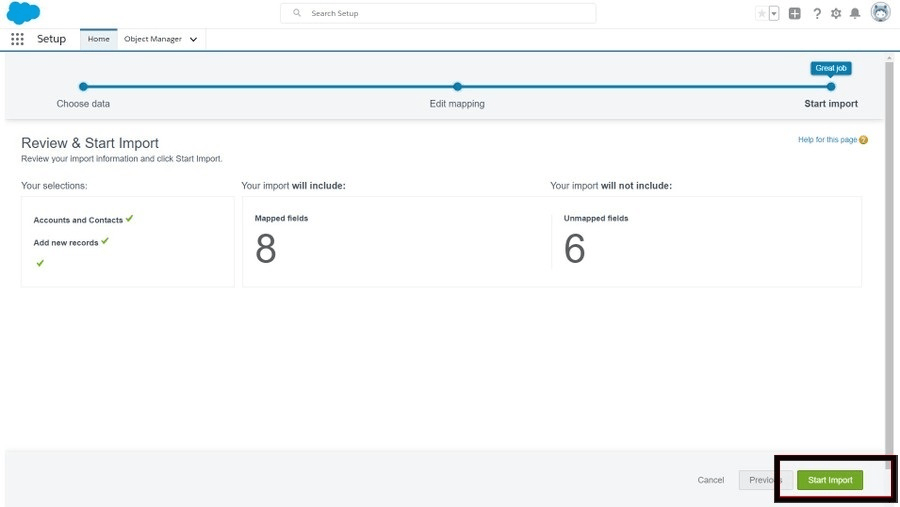Click the Great job tooltip badge

(x=831, y=68)
